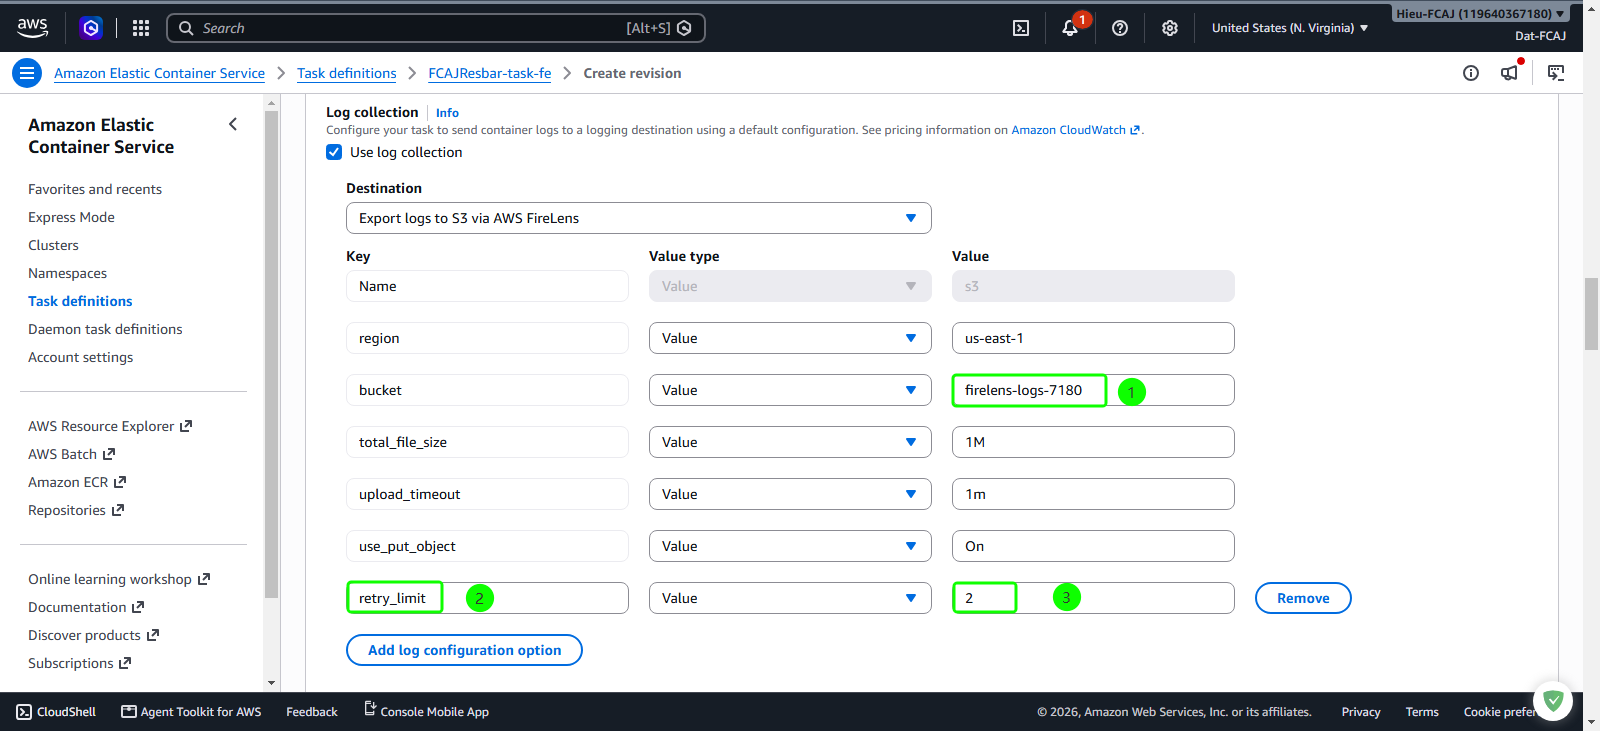Open the Destination dropdown

pyautogui.click(x=639, y=218)
